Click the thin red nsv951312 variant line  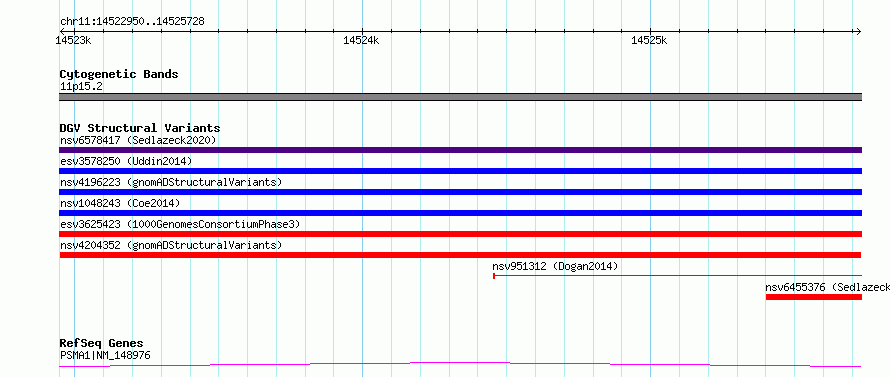[x=678, y=276]
